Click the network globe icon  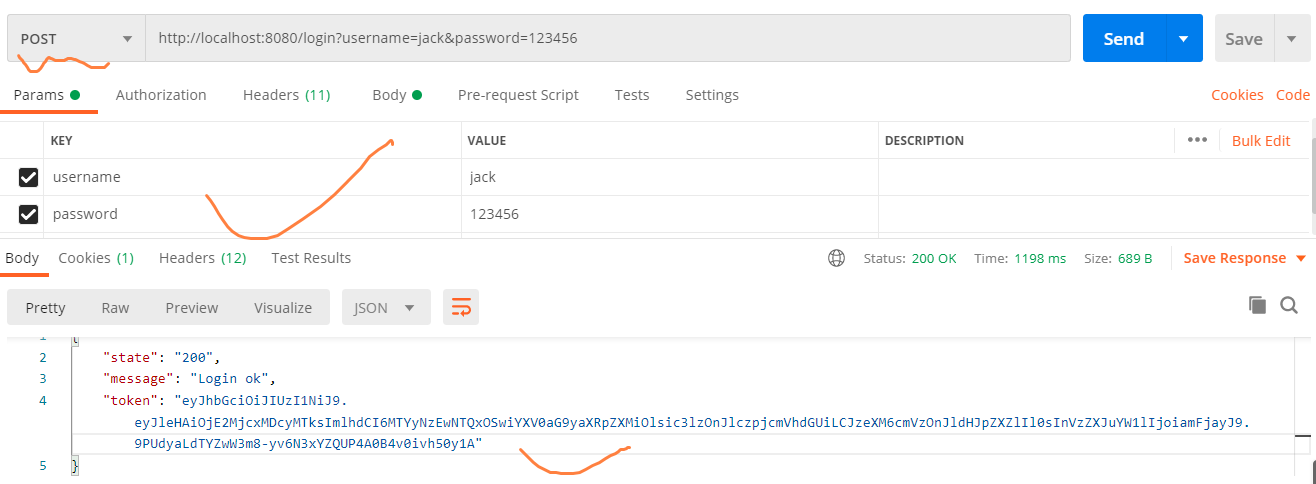836,258
